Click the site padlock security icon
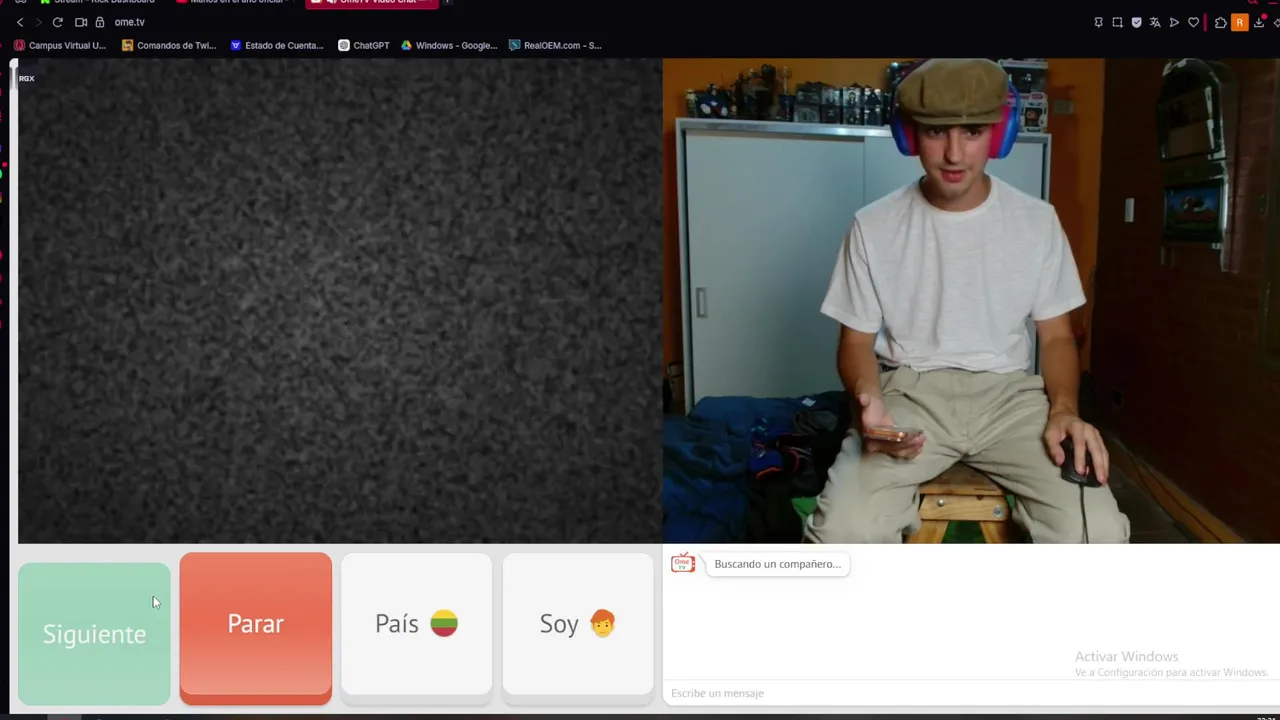1280x720 pixels. point(99,22)
